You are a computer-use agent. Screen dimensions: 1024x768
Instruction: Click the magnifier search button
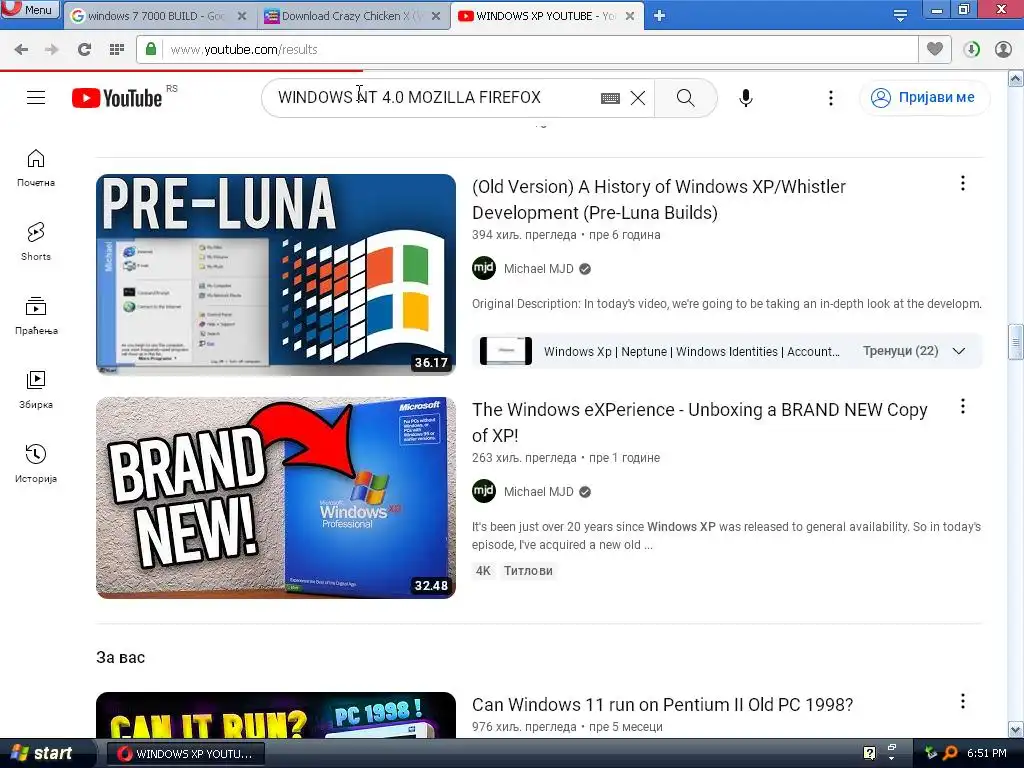tap(685, 98)
